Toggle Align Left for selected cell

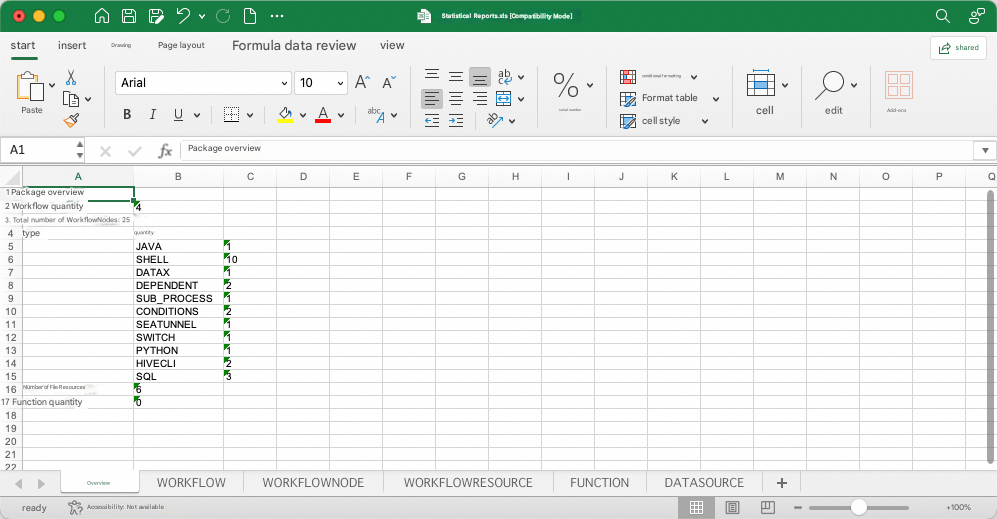(x=432, y=99)
